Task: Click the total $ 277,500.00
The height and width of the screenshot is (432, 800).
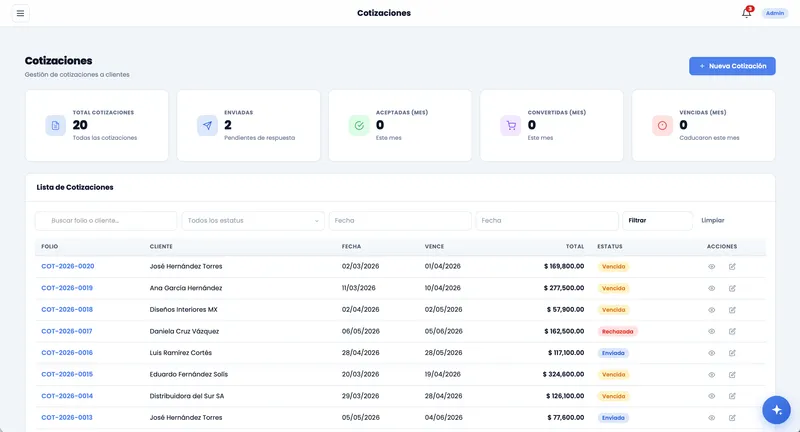Action: (564, 288)
